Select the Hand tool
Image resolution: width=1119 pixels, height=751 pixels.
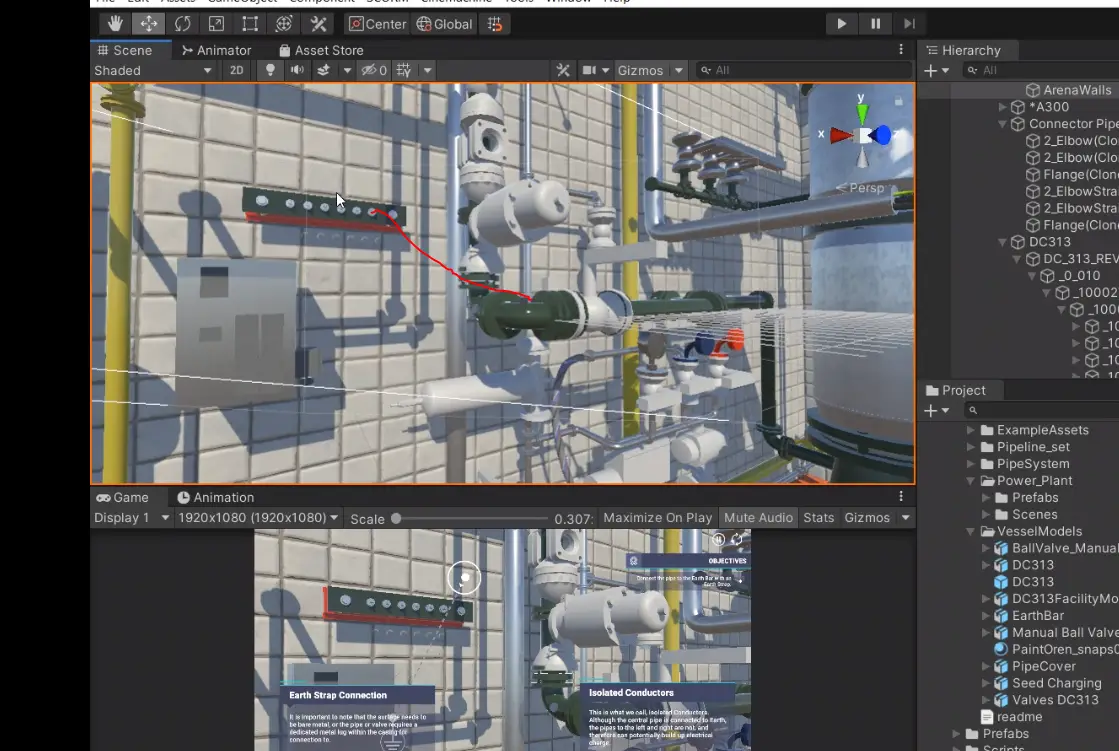pyautogui.click(x=116, y=24)
